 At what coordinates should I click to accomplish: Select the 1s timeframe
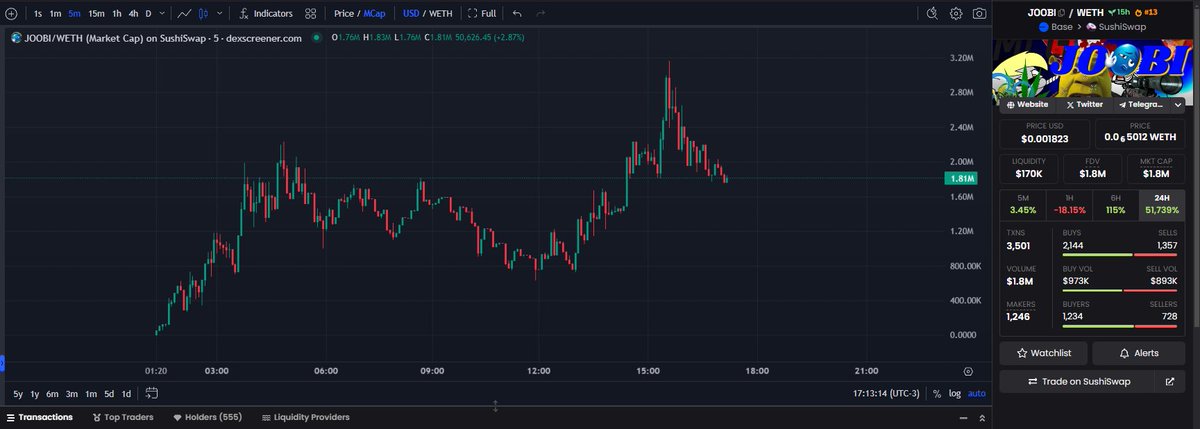[38, 14]
